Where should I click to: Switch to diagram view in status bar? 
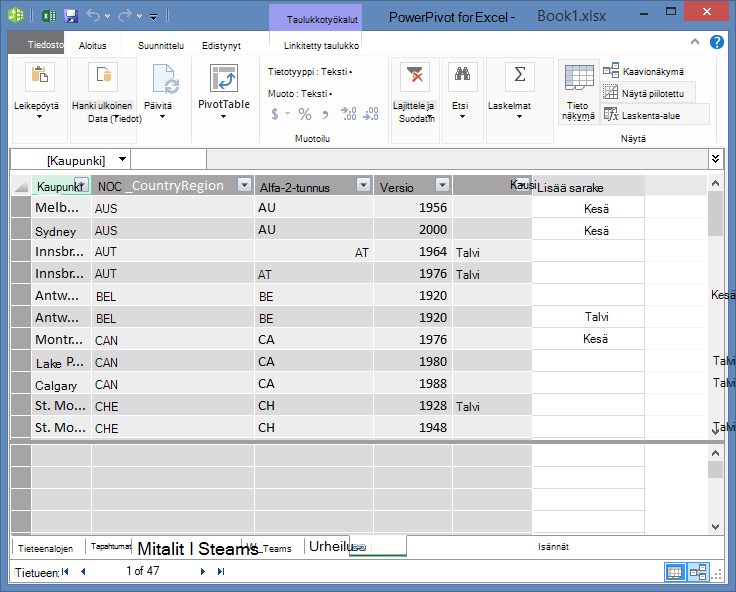point(698,572)
